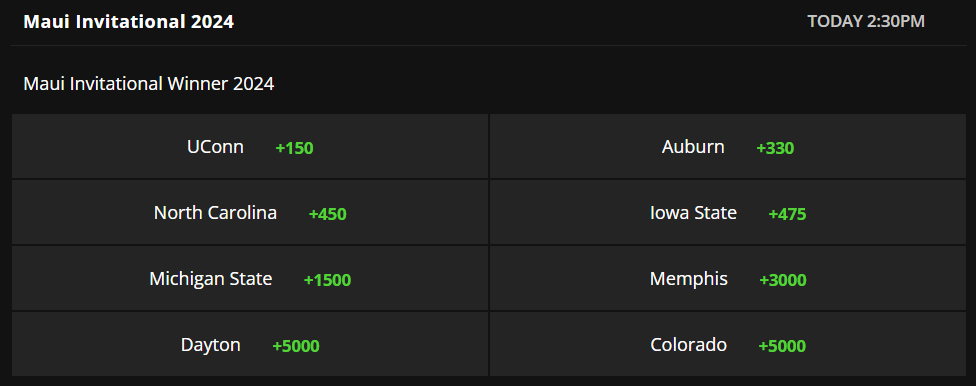Click the +3000 odds next to Memphis

tap(782, 280)
